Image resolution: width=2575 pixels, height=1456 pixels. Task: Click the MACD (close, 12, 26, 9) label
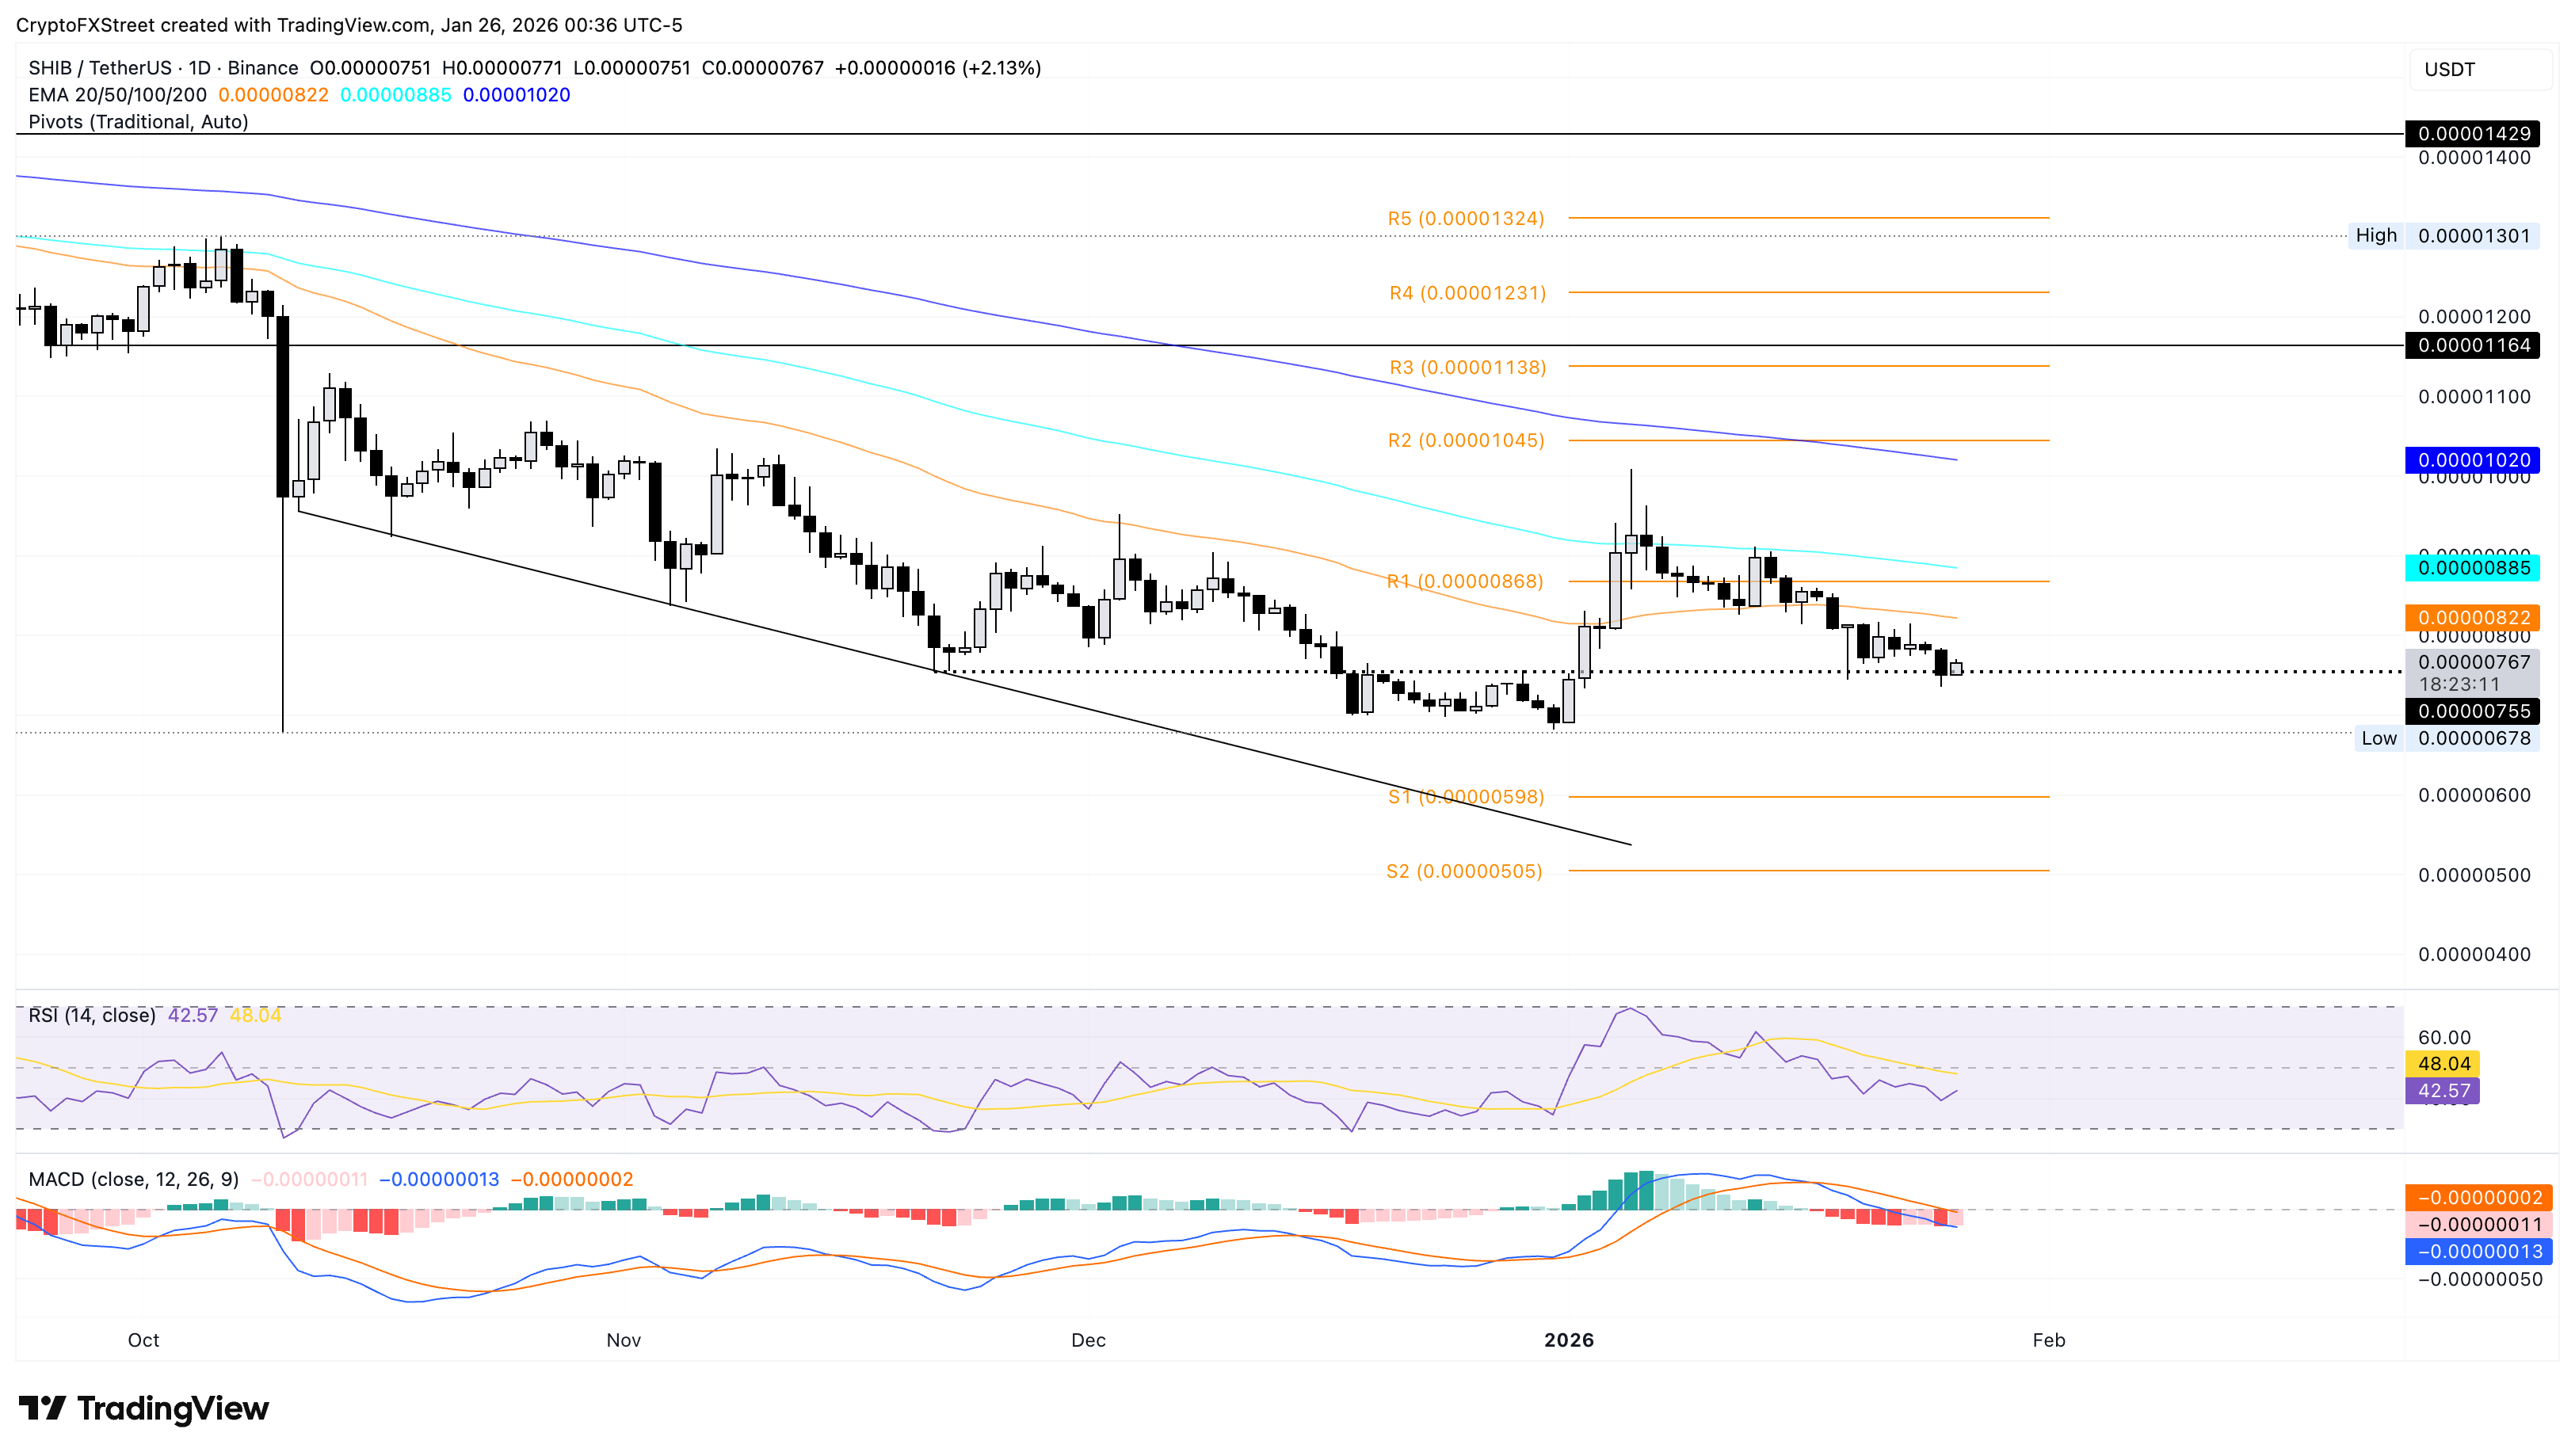point(134,1179)
